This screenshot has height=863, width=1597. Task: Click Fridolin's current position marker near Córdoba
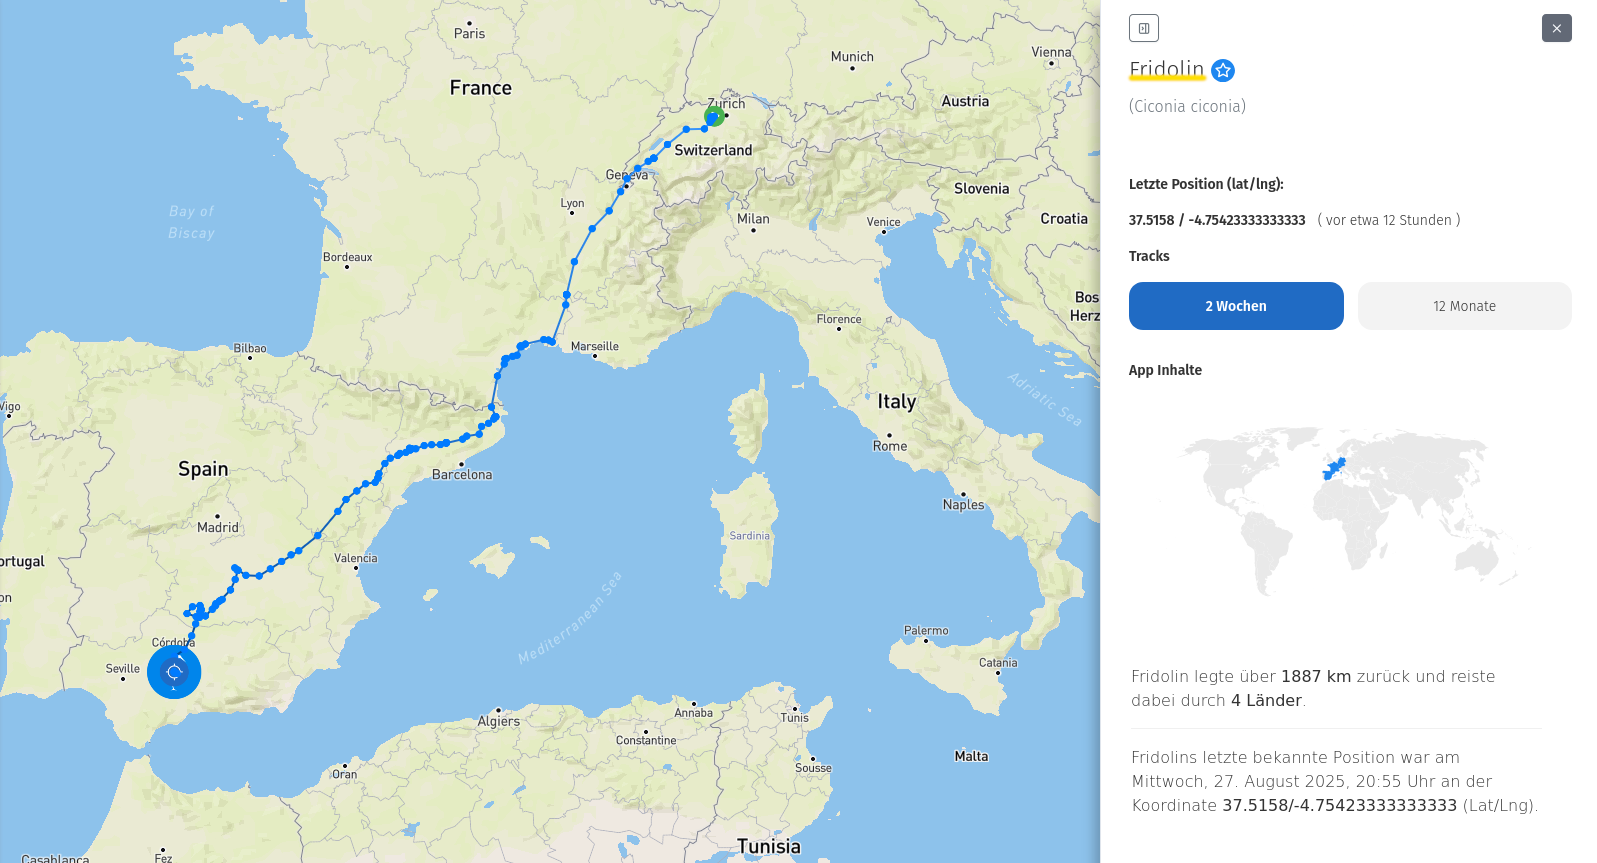174,672
